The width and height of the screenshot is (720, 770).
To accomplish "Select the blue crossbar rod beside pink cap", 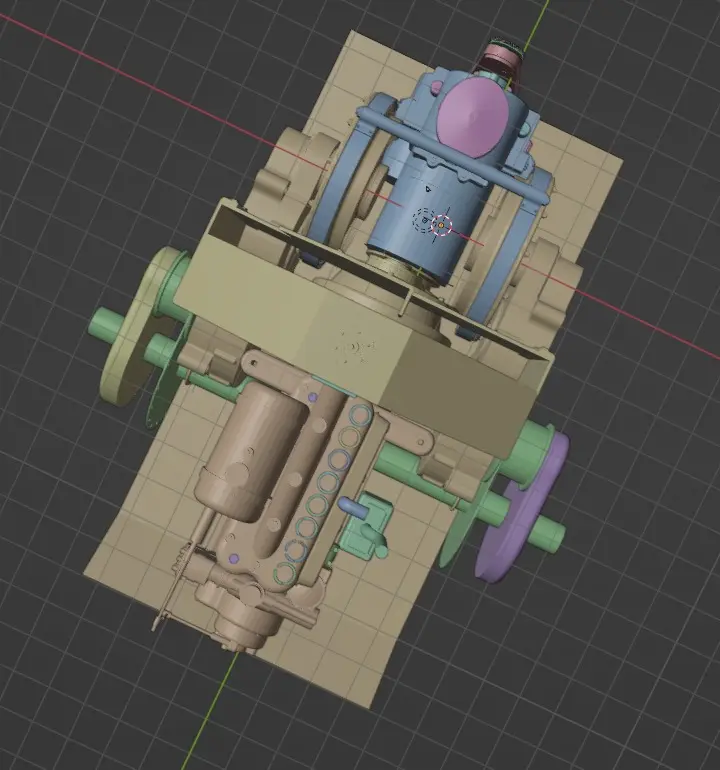I will pos(453,155).
